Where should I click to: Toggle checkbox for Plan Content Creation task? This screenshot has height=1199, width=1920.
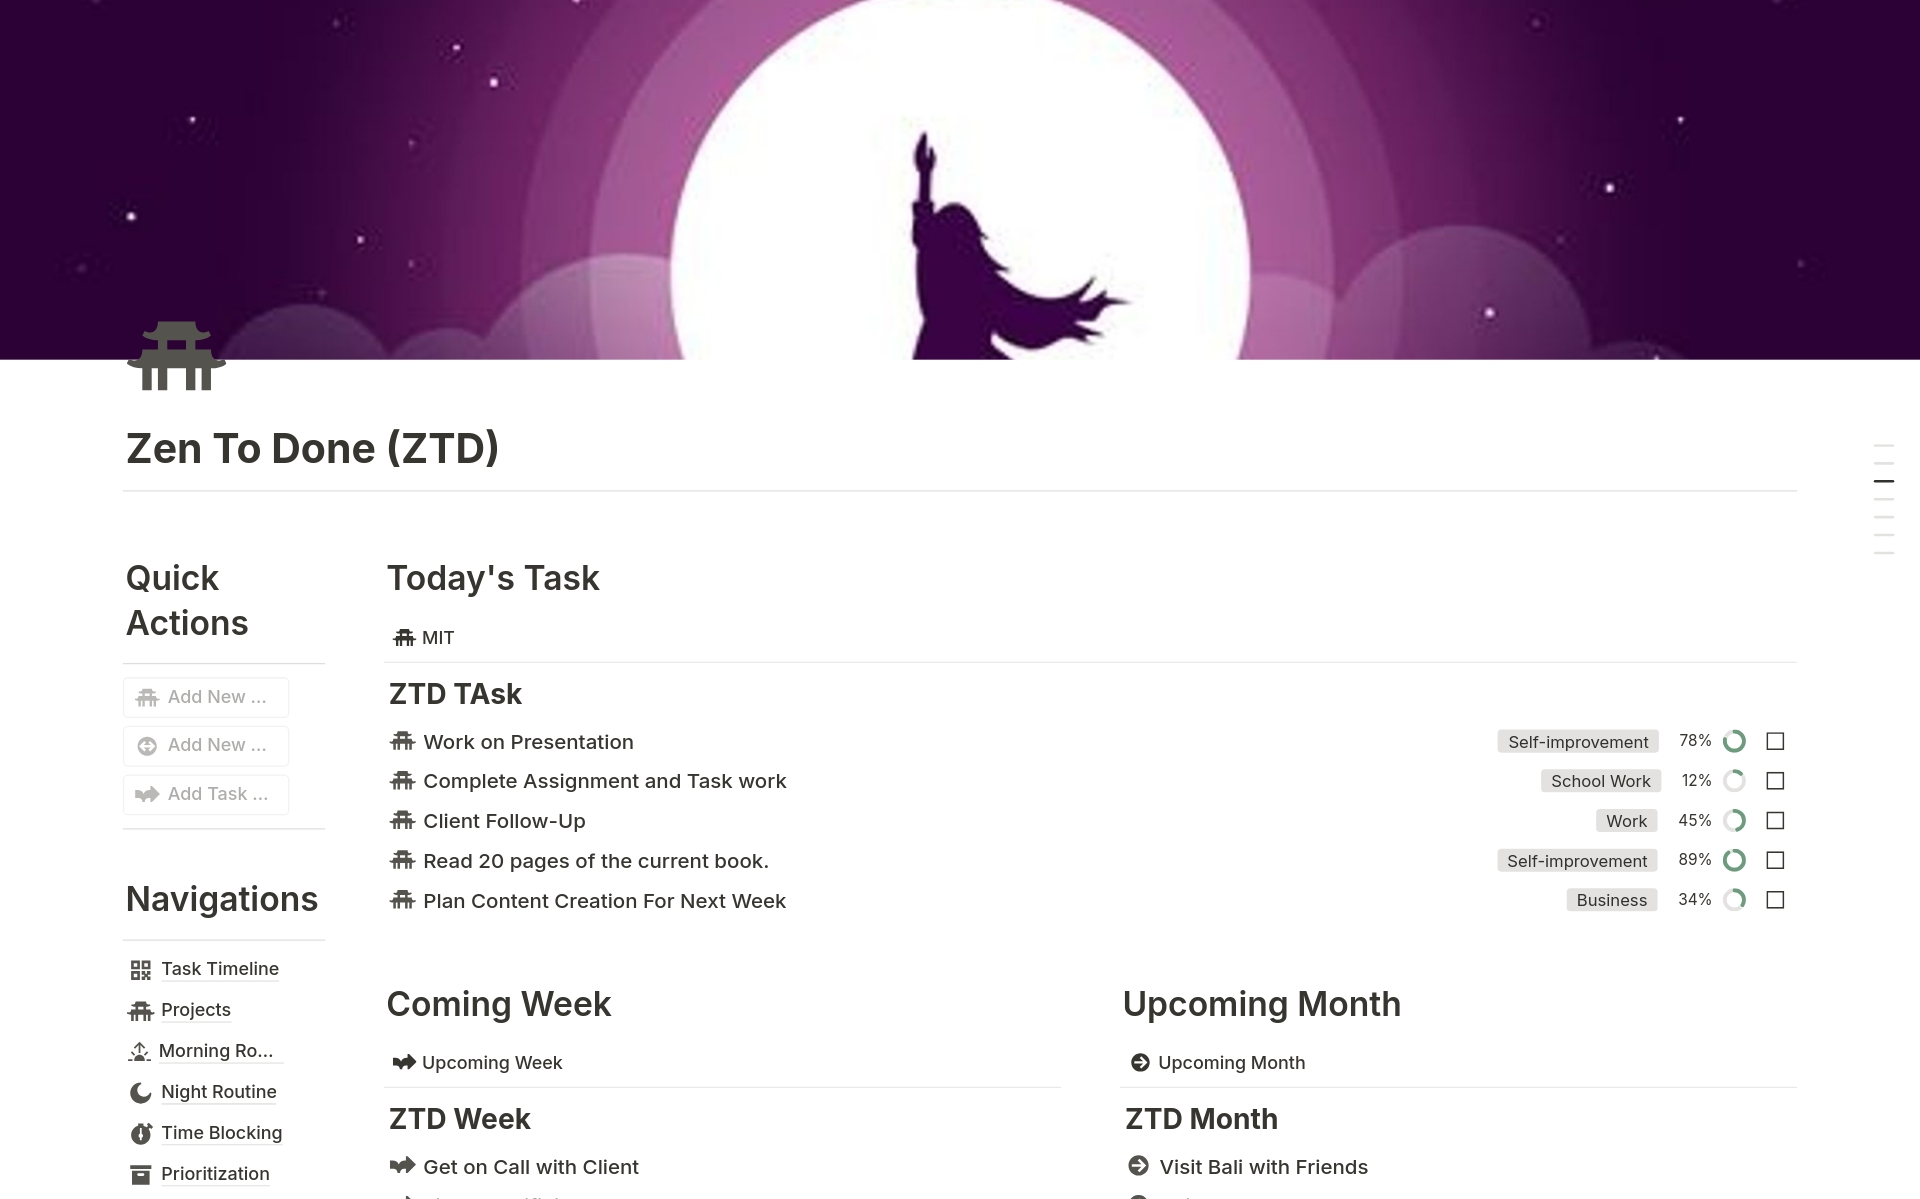tap(1775, 899)
